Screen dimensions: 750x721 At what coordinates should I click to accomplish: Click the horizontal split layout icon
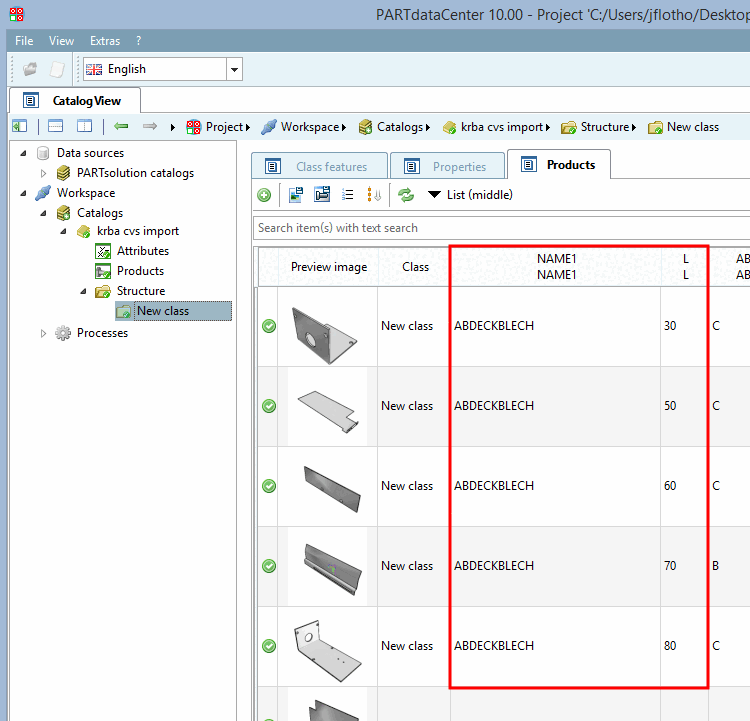55,126
